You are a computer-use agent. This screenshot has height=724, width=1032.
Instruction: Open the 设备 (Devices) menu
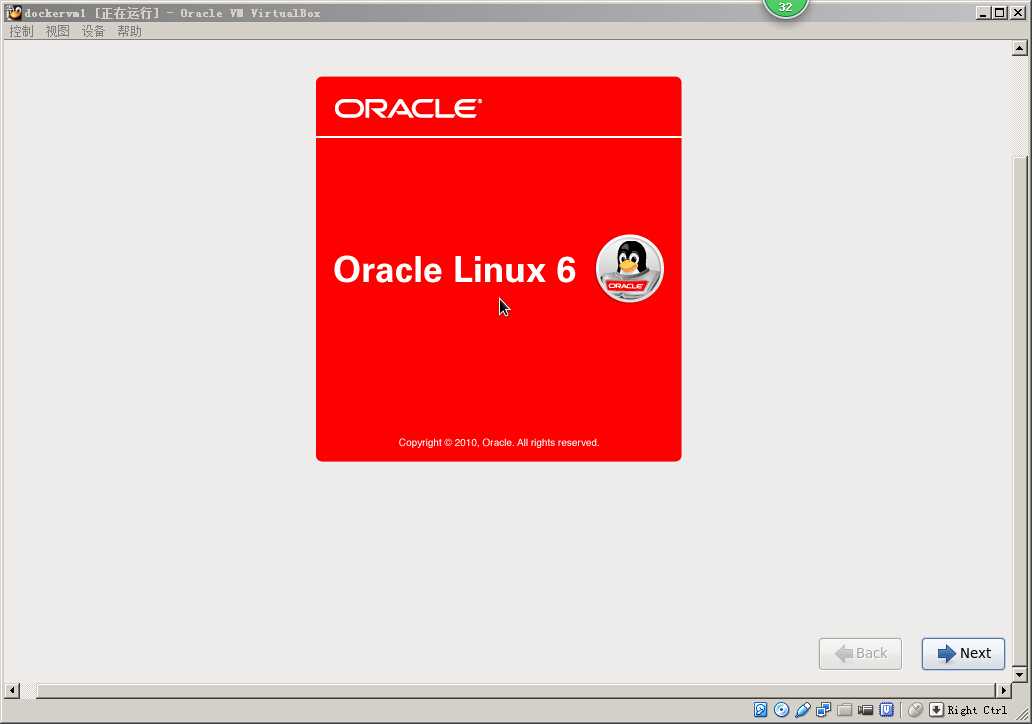click(93, 31)
